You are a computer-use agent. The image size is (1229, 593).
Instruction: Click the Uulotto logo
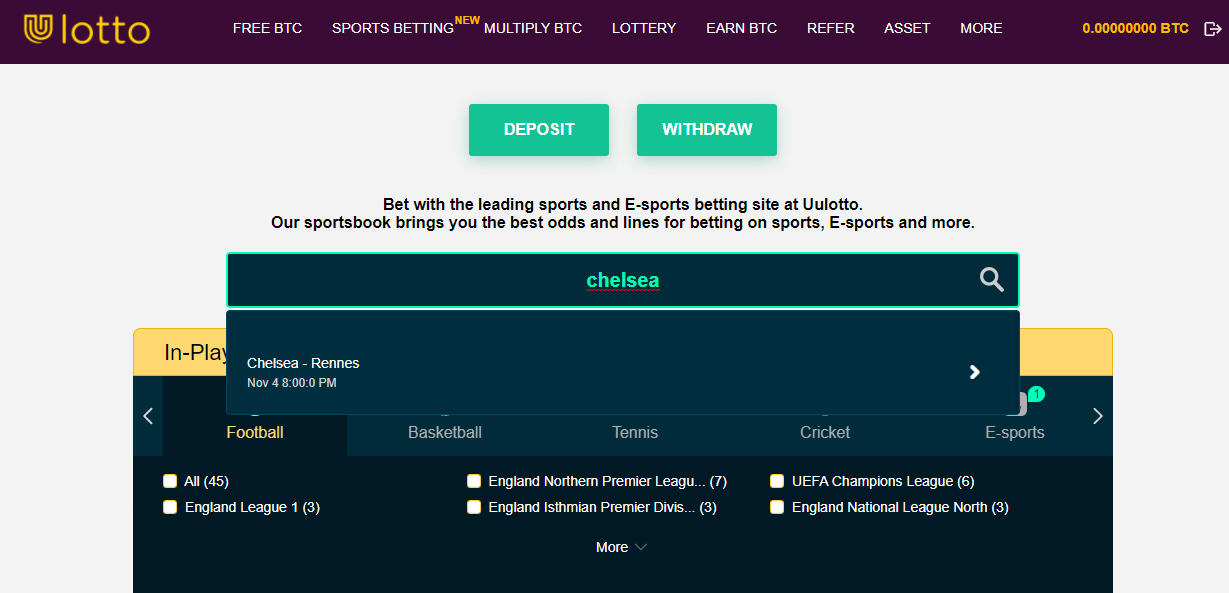86,29
